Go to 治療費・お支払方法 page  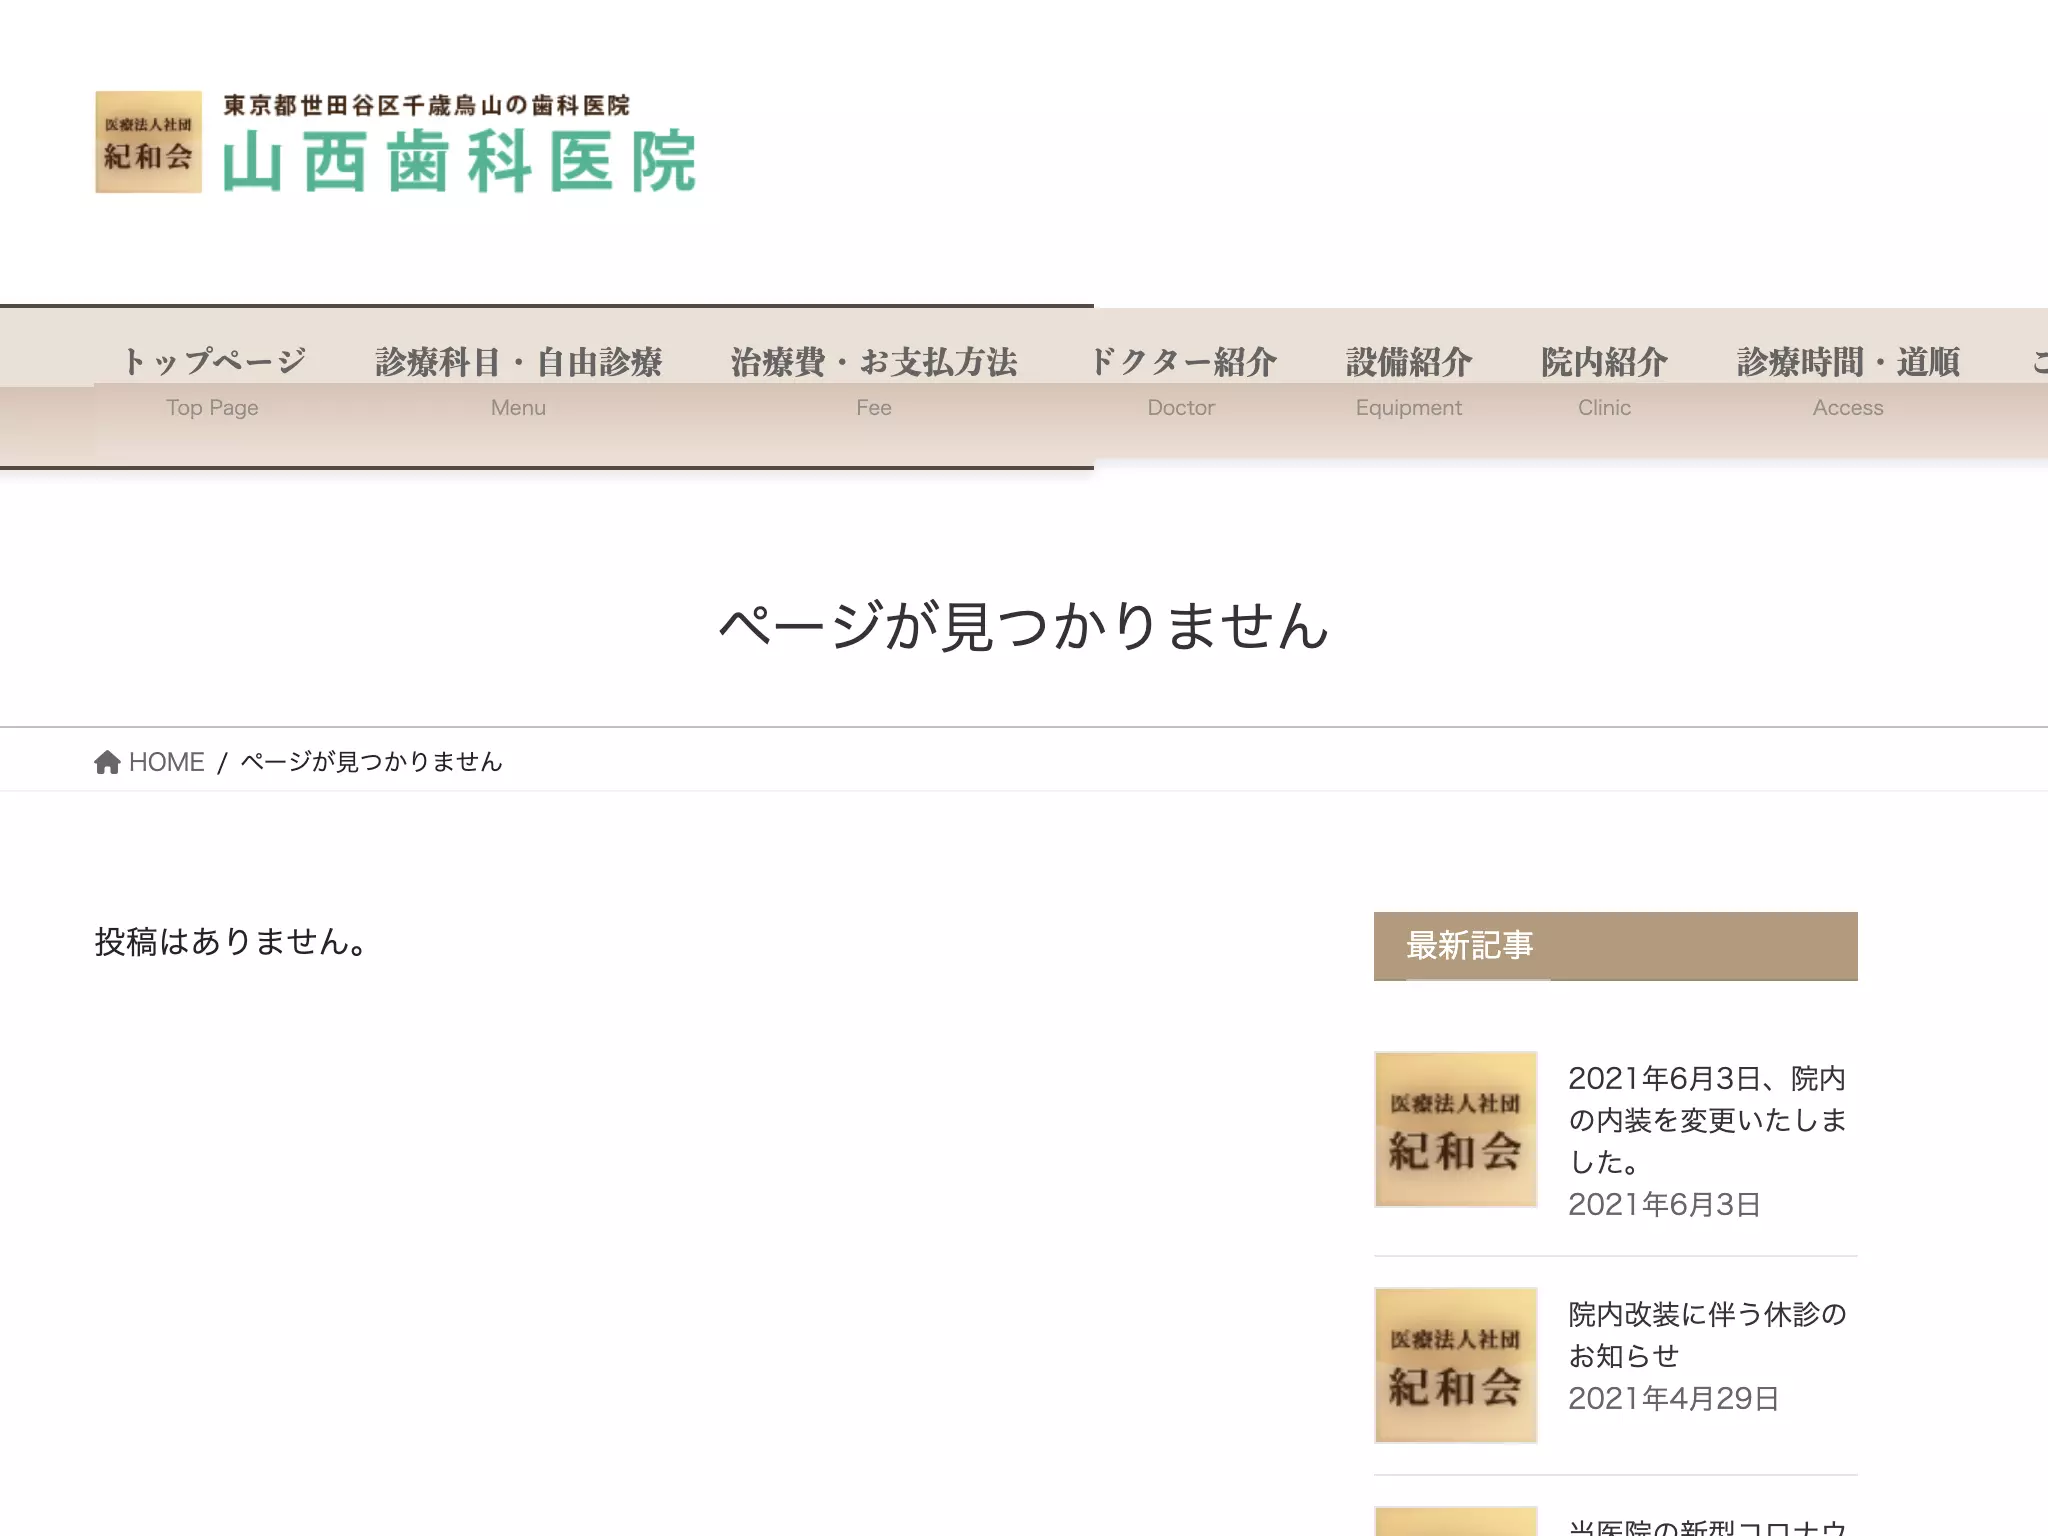tap(874, 382)
